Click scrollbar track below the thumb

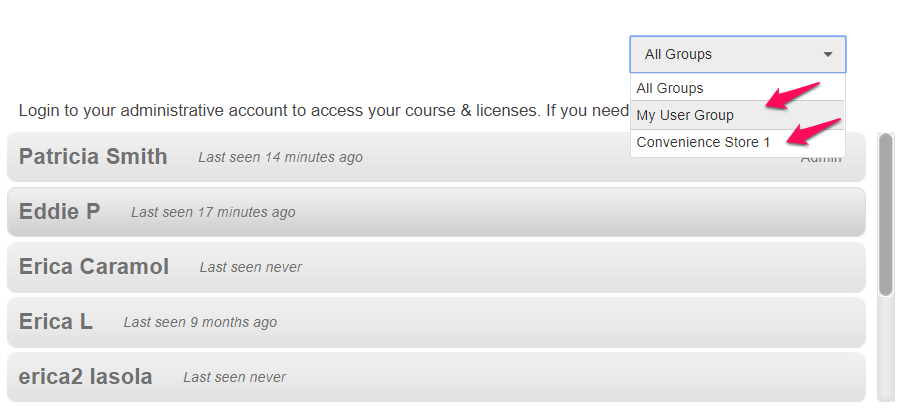coord(885,350)
